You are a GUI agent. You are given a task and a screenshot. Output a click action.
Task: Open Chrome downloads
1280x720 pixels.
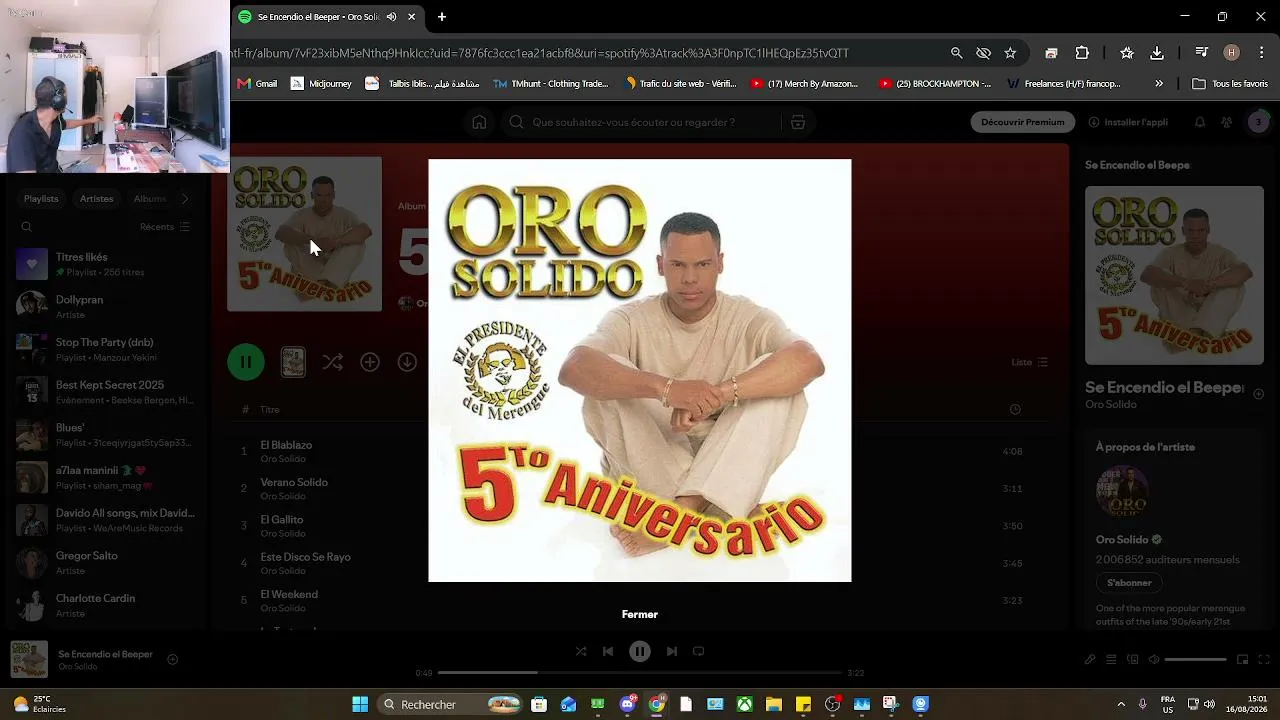(x=1157, y=53)
